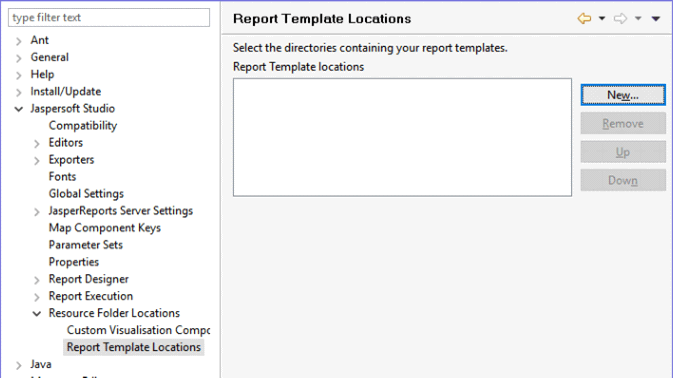The height and width of the screenshot is (378, 673).
Task: Open the preferences page view menu arrow
Action: coord(656,18)
